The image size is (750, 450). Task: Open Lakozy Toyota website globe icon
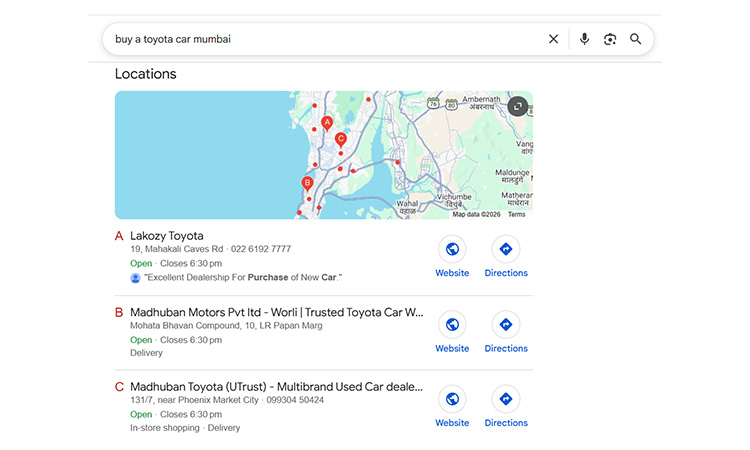452,249
